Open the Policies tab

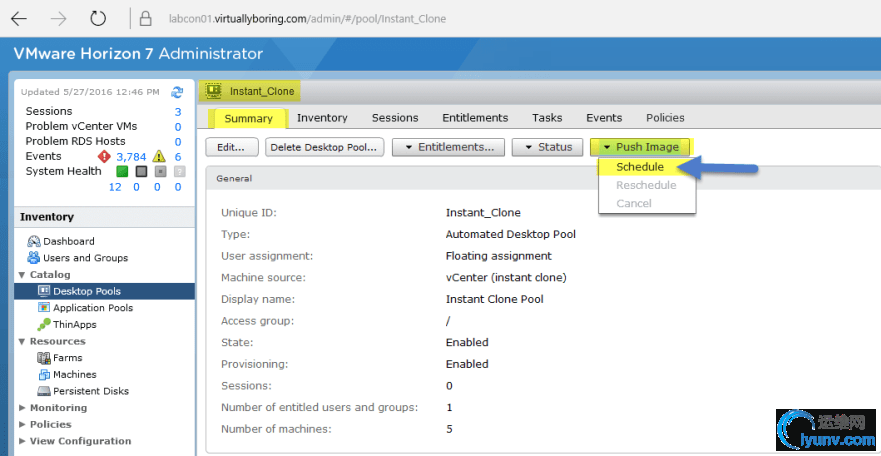click(665, 118)
